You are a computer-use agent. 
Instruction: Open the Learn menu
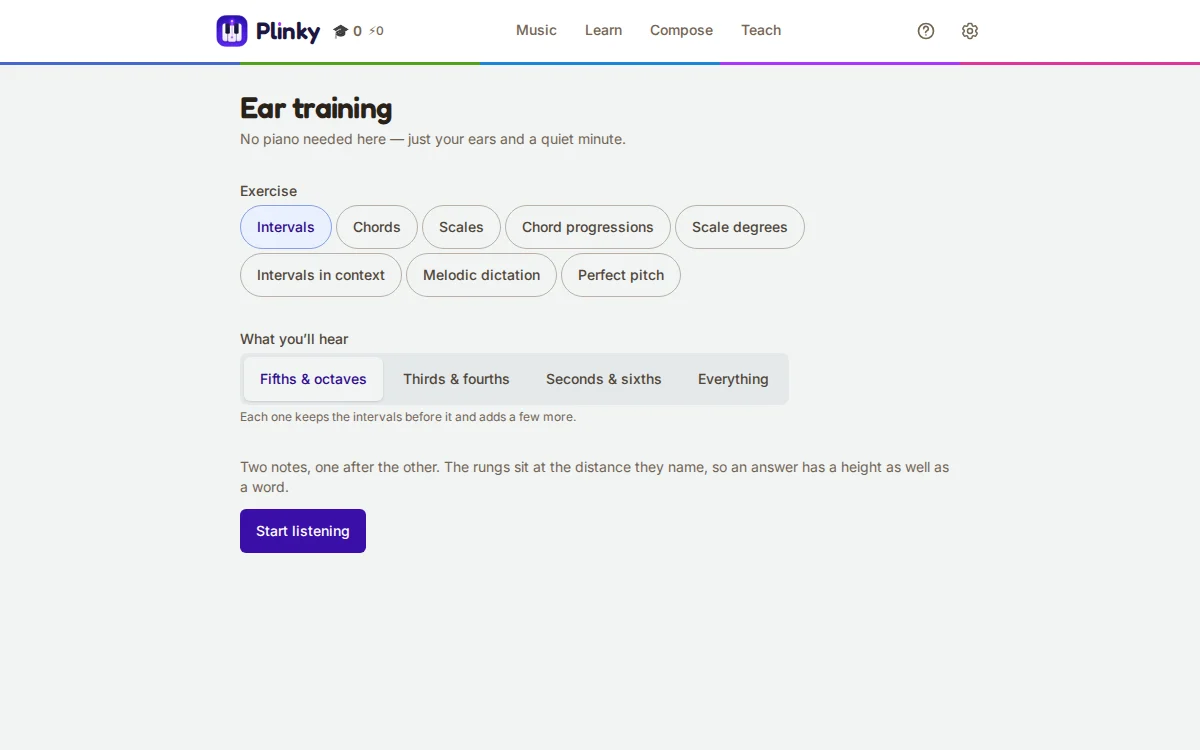pyautogui.click(x=603, y=30)
